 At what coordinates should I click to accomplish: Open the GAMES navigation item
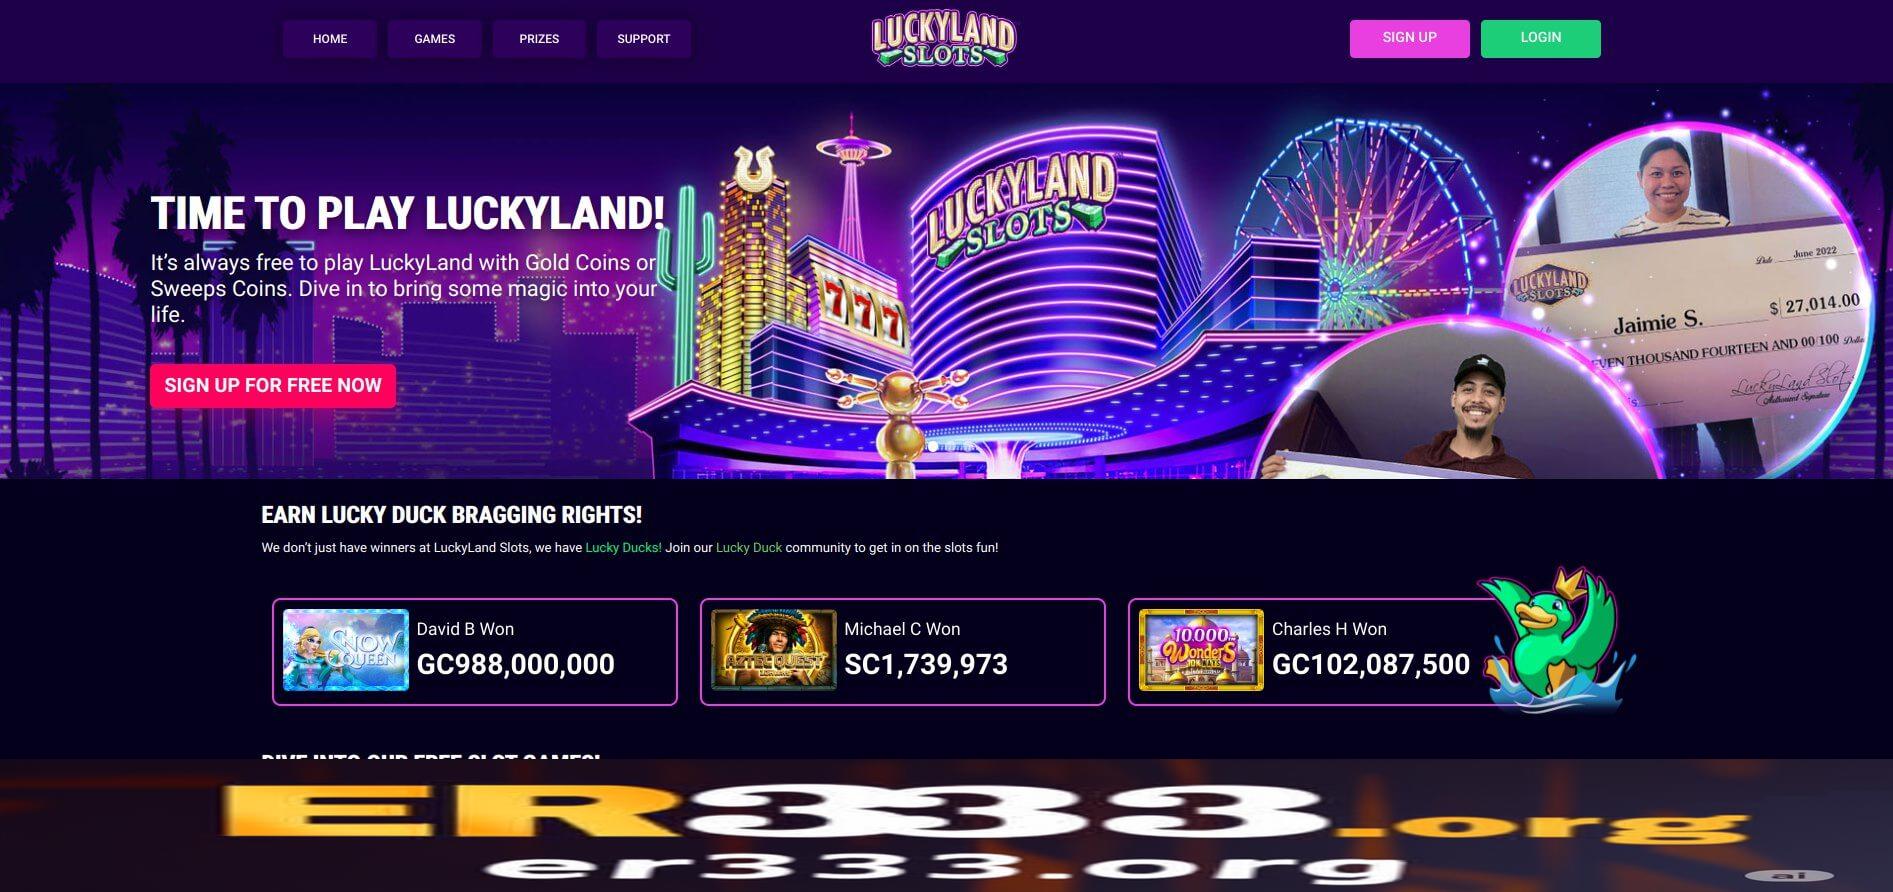pos(435,39)
